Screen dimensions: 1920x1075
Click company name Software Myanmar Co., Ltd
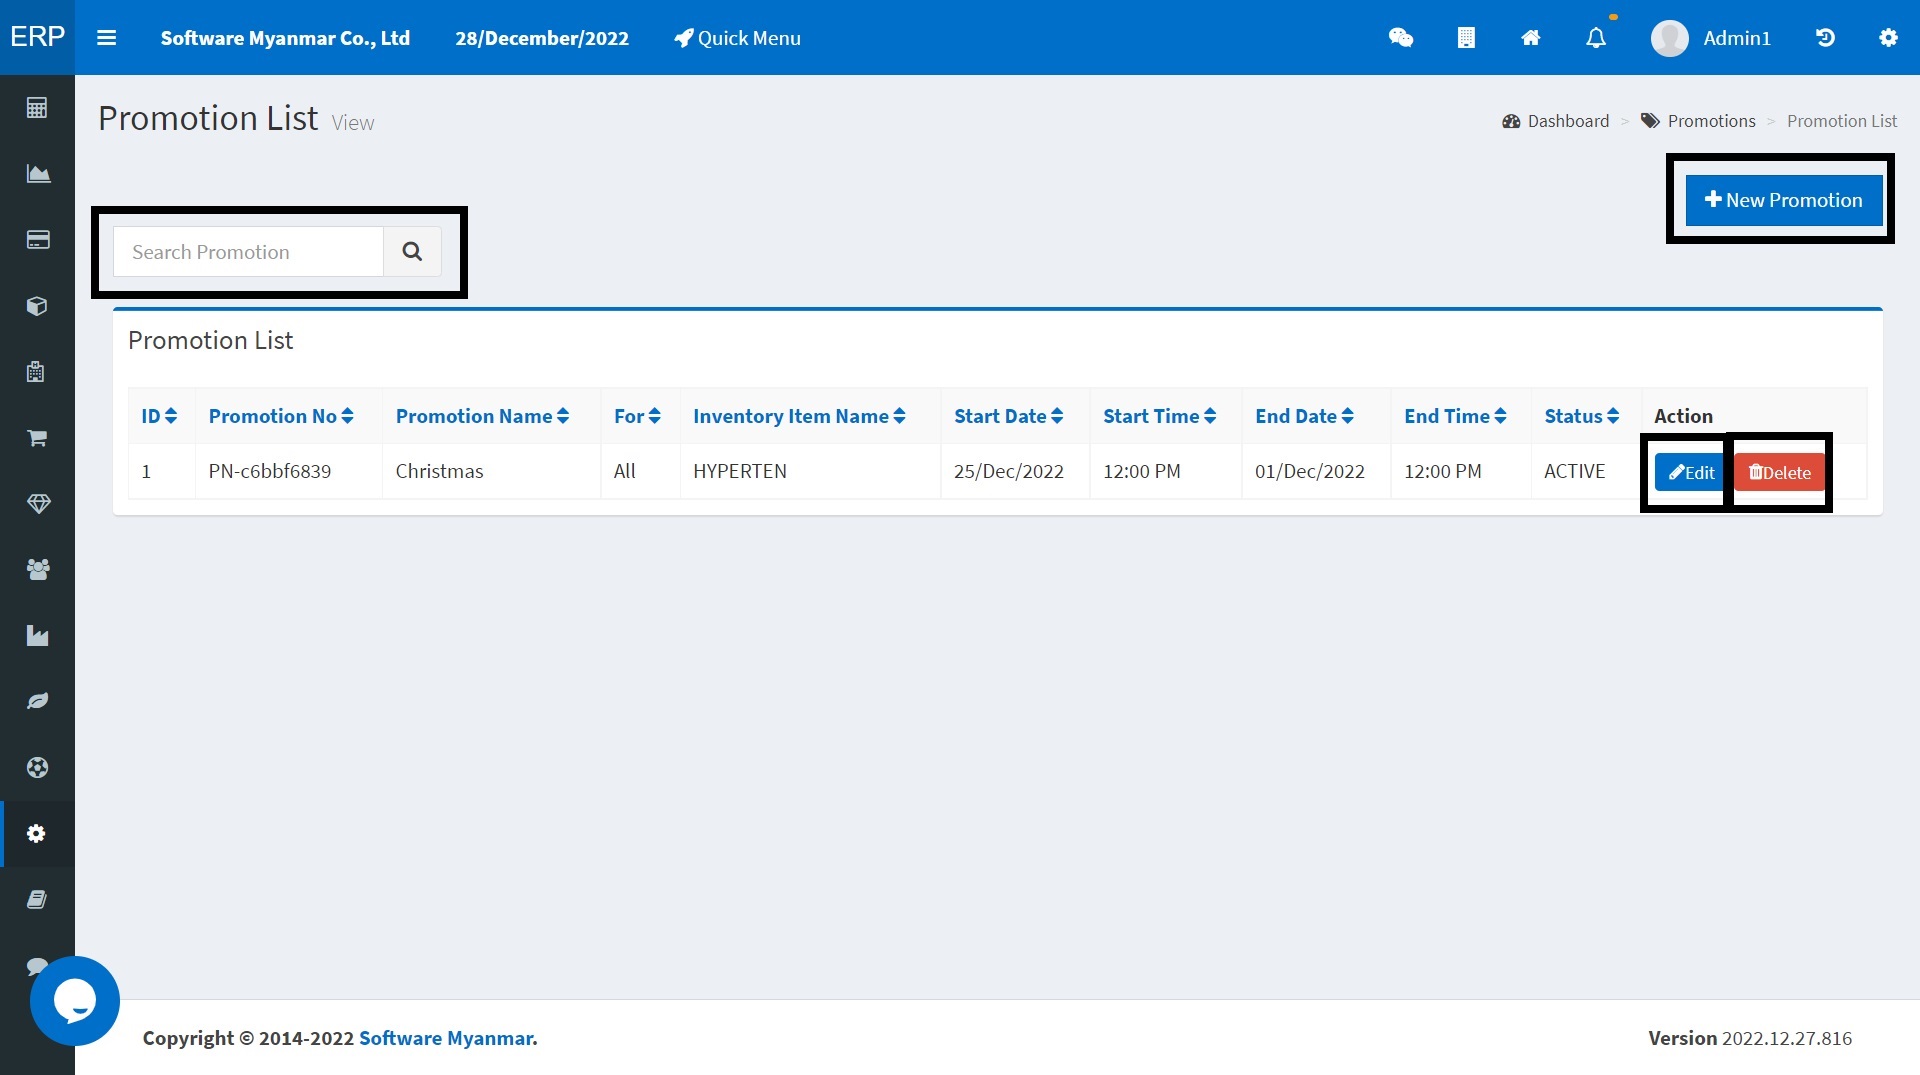(x=285, y=38)
